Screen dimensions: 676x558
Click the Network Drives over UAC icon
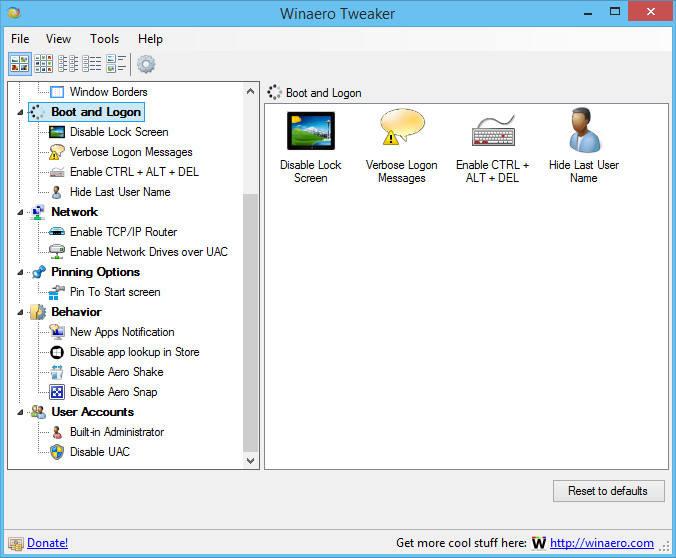click(56, 252)
